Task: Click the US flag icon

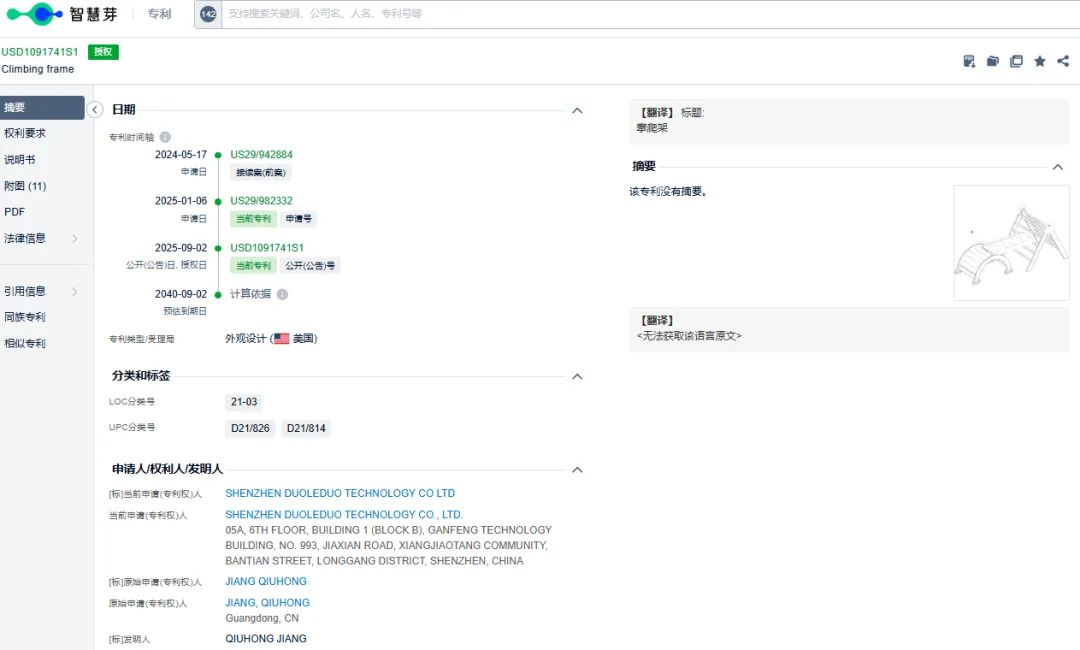Action: (281, 339)
